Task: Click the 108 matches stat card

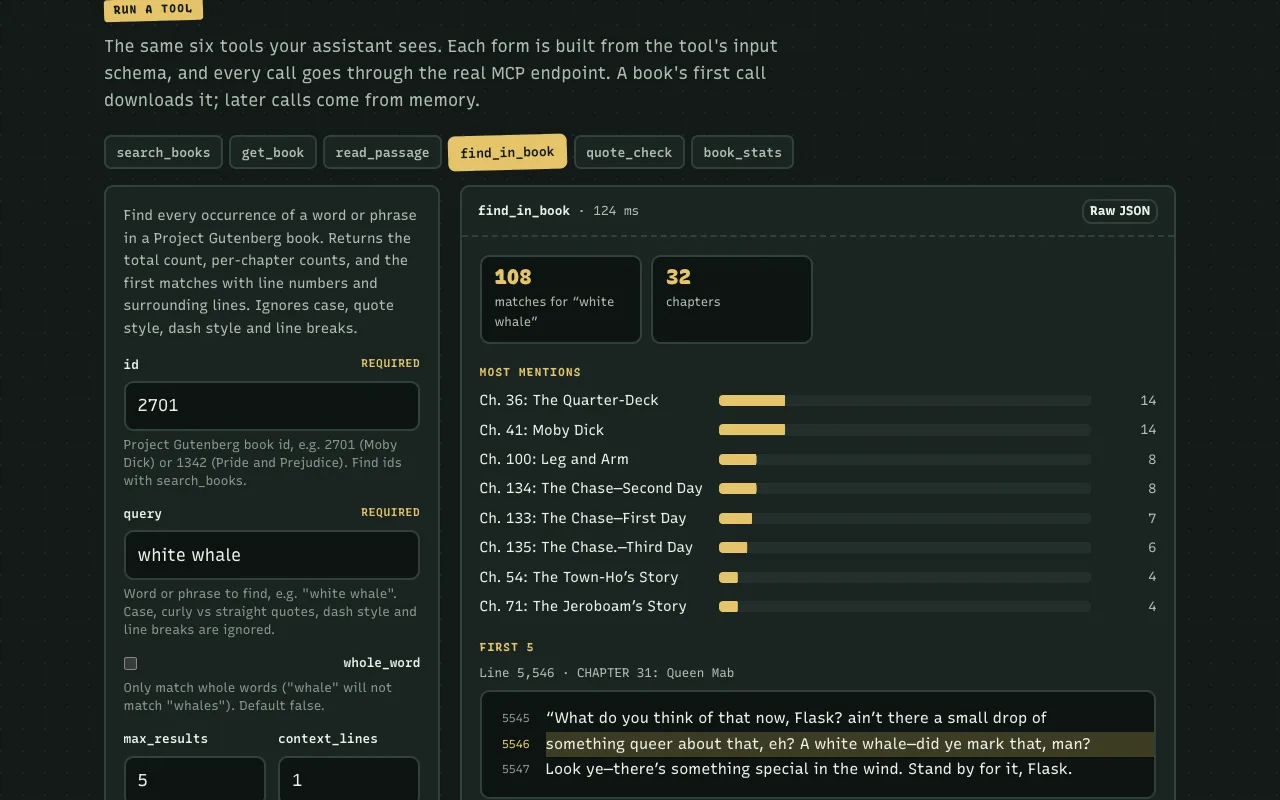Action: [561, 299]
